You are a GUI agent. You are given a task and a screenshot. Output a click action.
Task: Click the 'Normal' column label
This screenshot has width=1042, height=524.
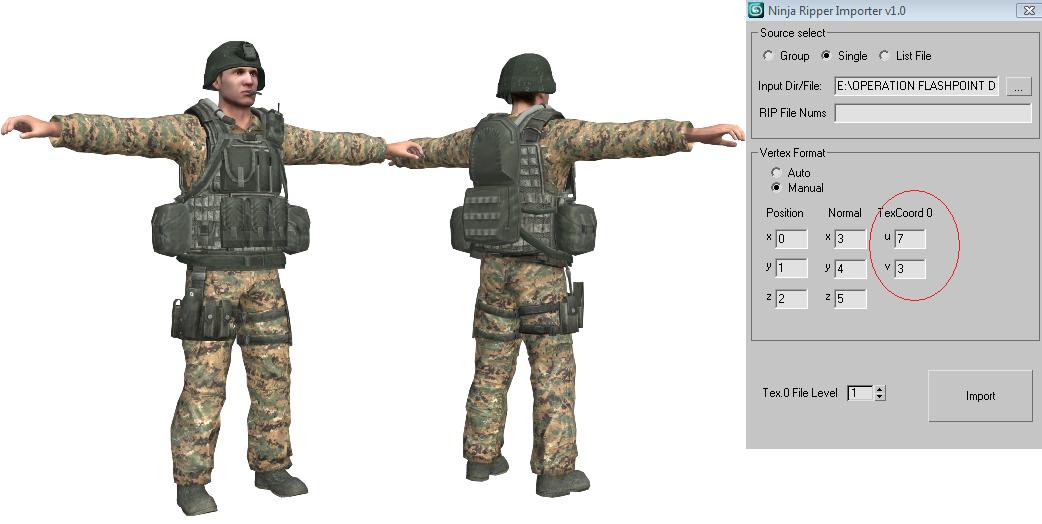click(845, 213)
